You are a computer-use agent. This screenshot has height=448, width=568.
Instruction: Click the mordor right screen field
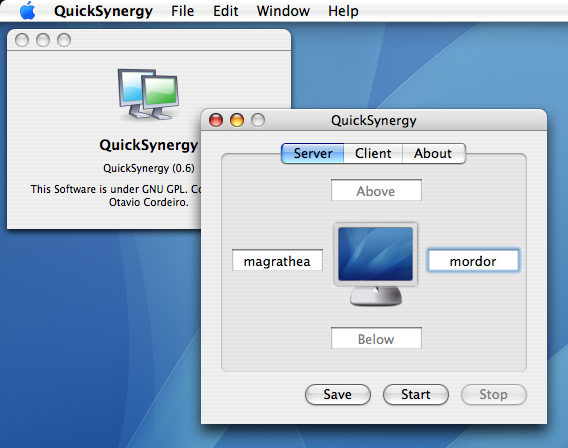pos(473,260)
